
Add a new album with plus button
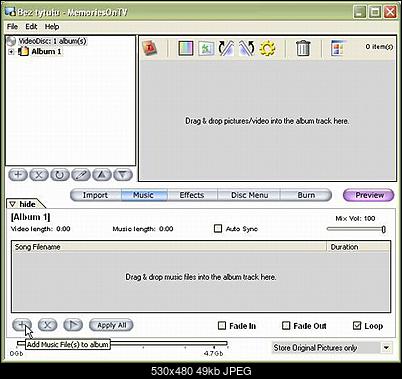coord(18,175)
